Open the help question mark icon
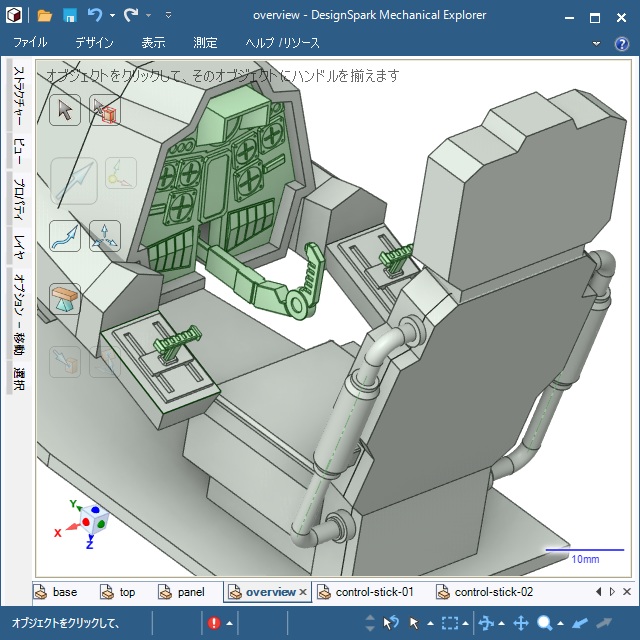This screenshot has height=640, width=640. coord(621,43)
